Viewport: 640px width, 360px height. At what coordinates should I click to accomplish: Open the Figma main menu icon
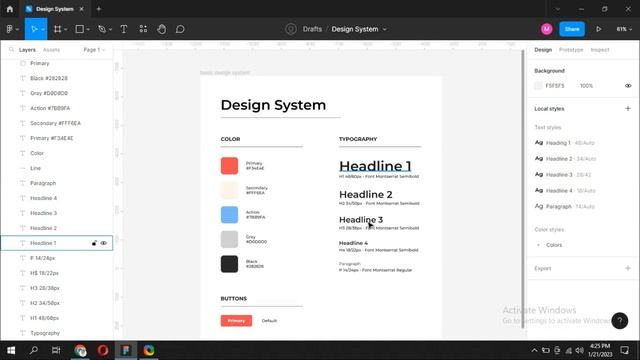point(9,29)
